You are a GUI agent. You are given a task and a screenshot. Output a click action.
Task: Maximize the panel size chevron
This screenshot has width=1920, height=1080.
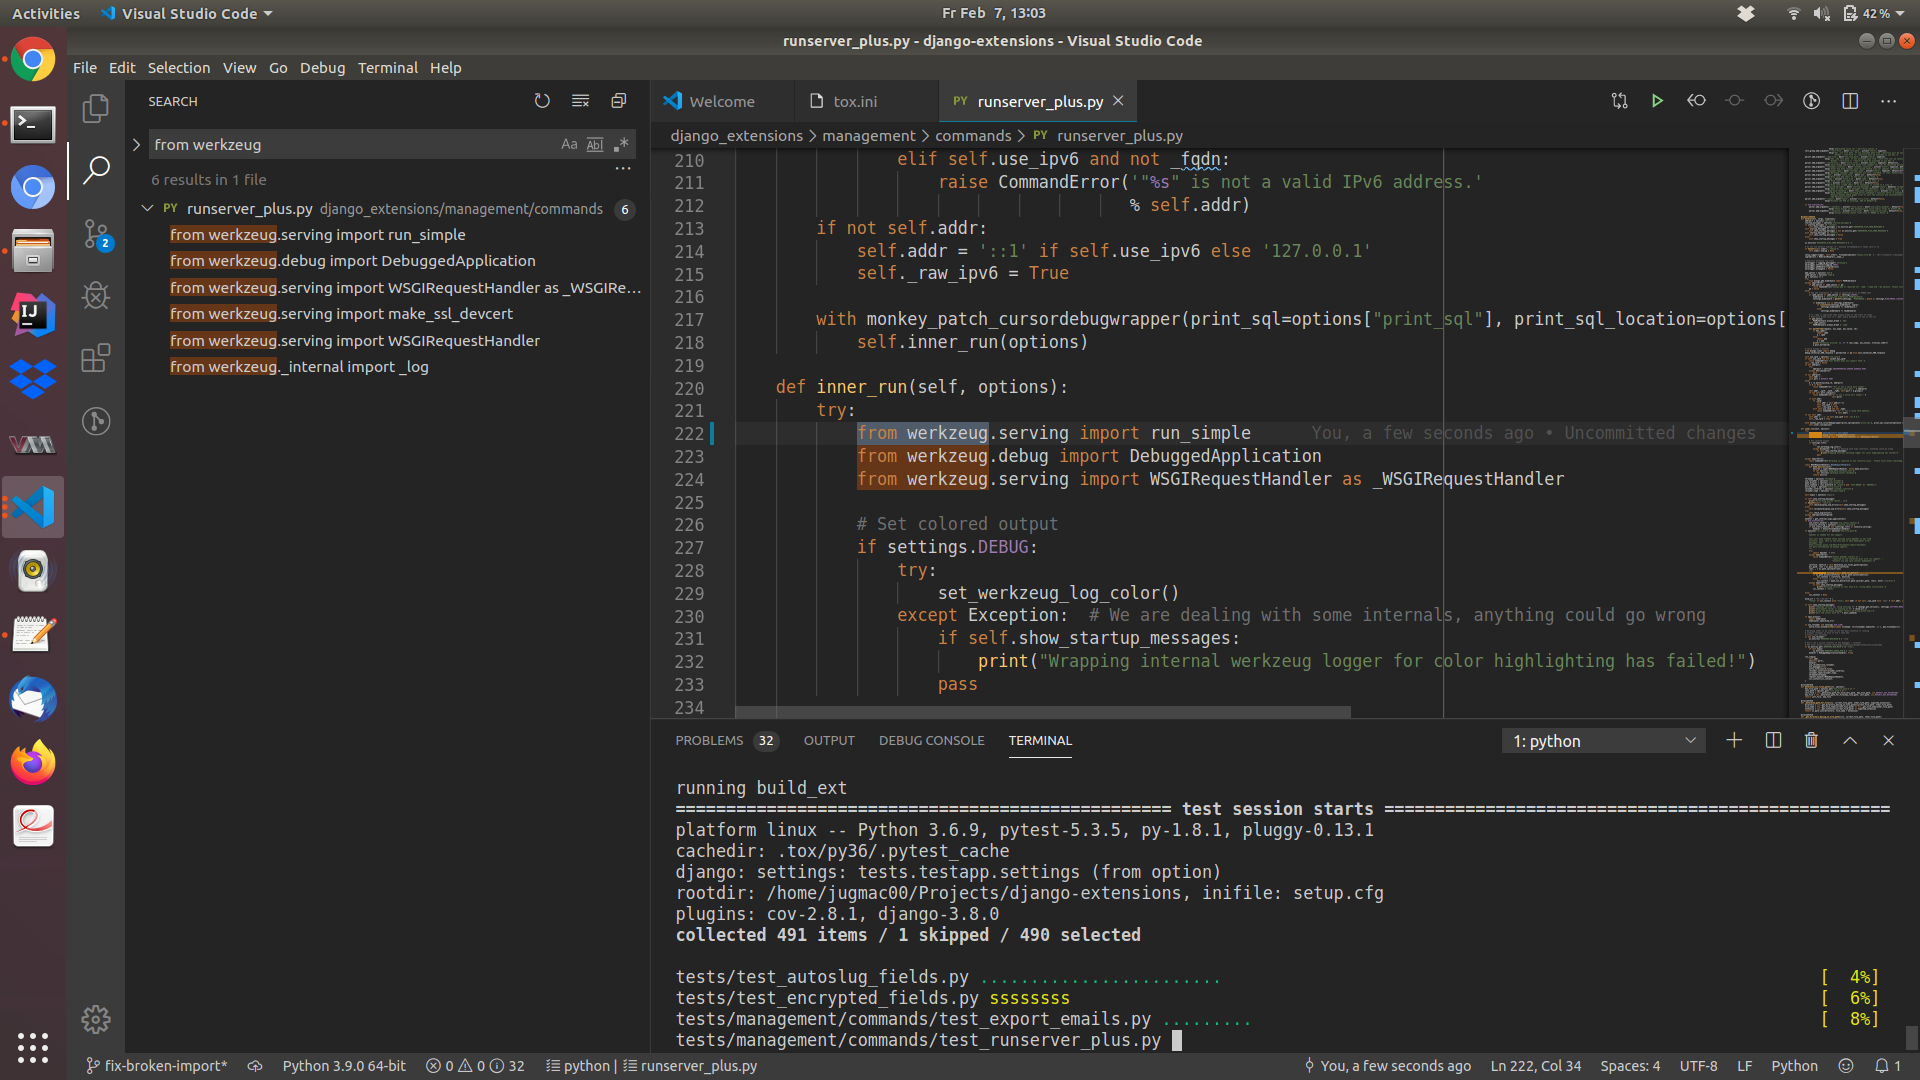tap(1850, 740)
